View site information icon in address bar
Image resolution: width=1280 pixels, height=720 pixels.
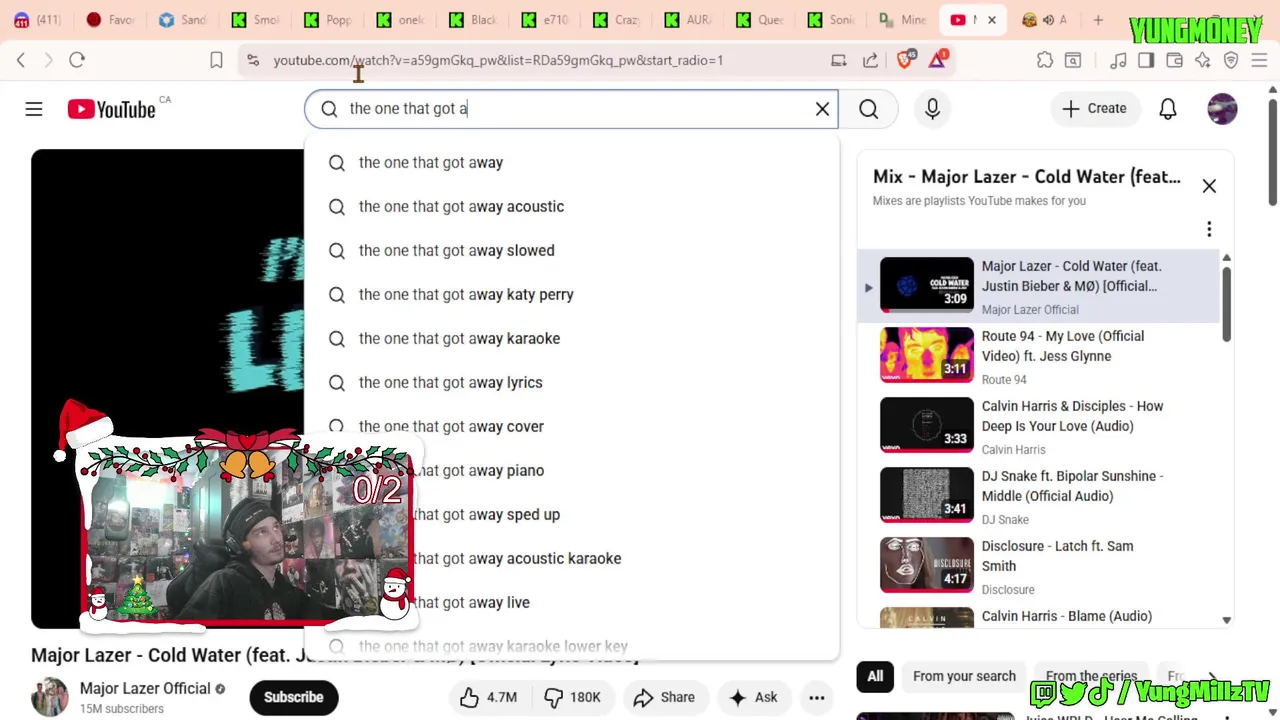252,60
